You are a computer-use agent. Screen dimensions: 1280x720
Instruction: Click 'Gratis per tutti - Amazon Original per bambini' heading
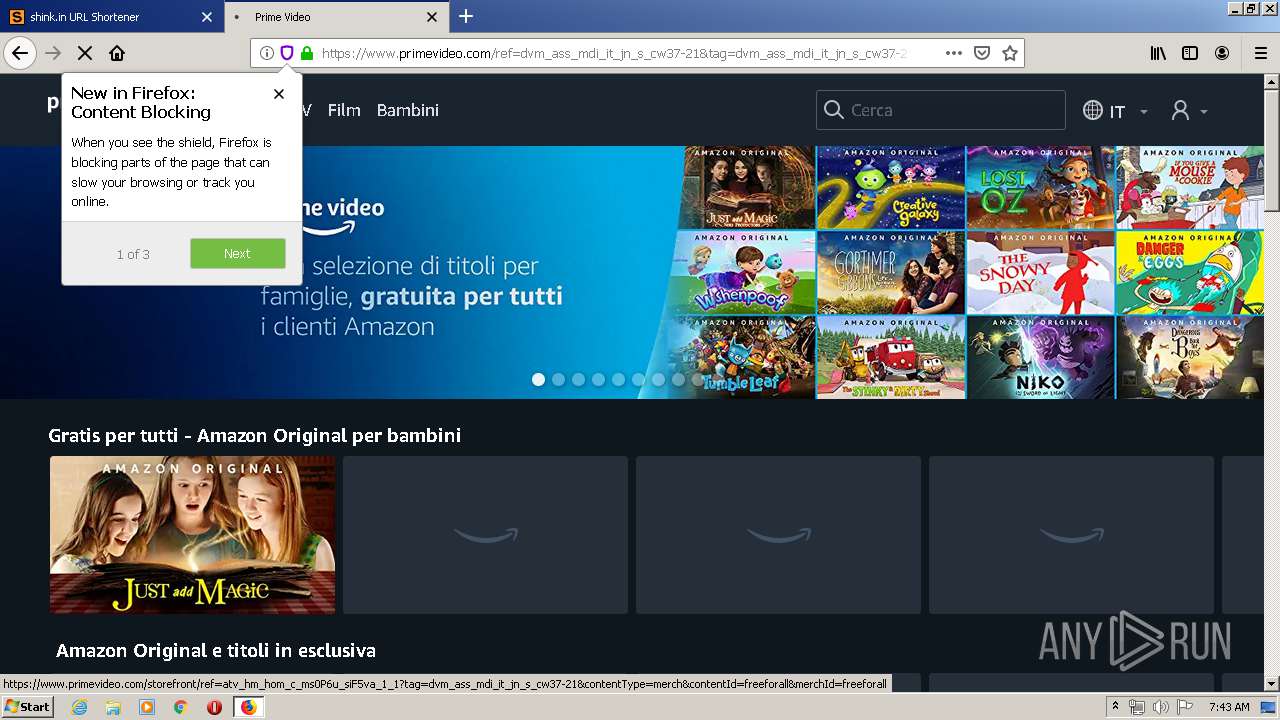pyautogui.click(x=254, y=435)
